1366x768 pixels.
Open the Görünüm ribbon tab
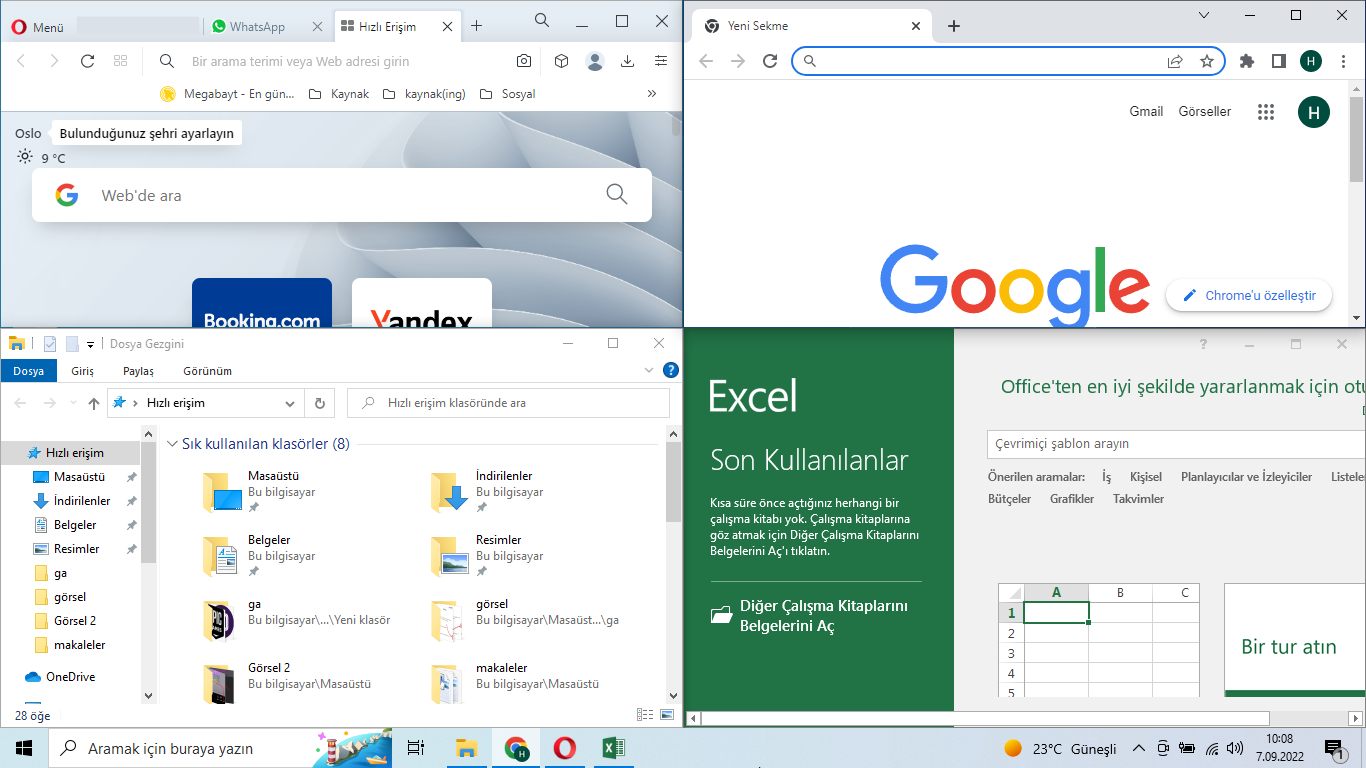coord(207,371)
